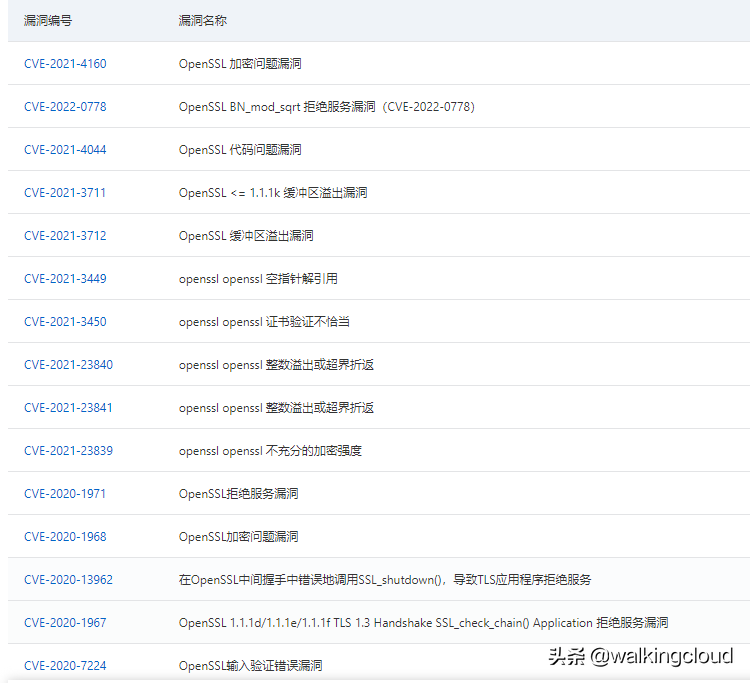Click the 漏洞编号 column header
The width and height of the screenshot is (750, 683).
pos(48,21)
